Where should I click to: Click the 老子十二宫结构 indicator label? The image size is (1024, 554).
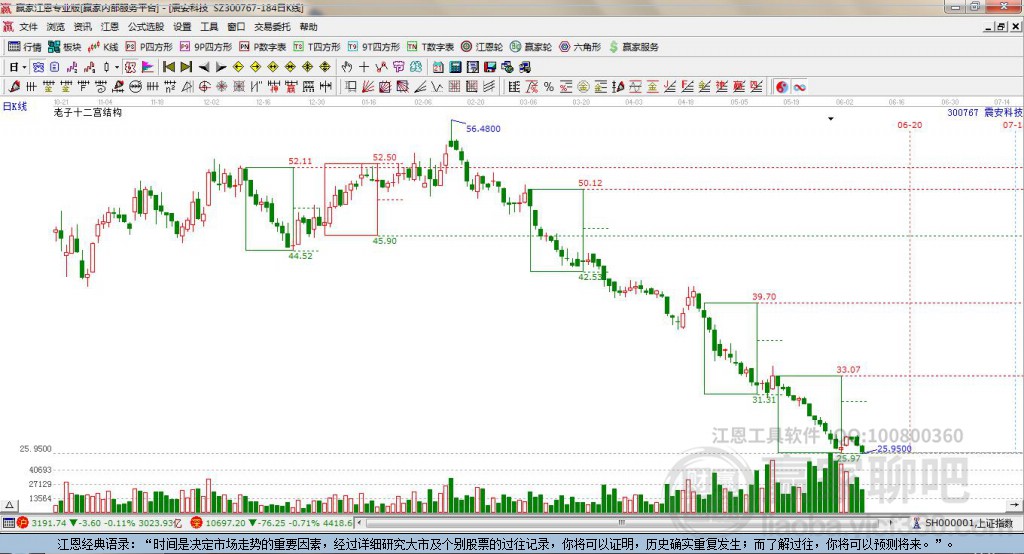(88, 112)
